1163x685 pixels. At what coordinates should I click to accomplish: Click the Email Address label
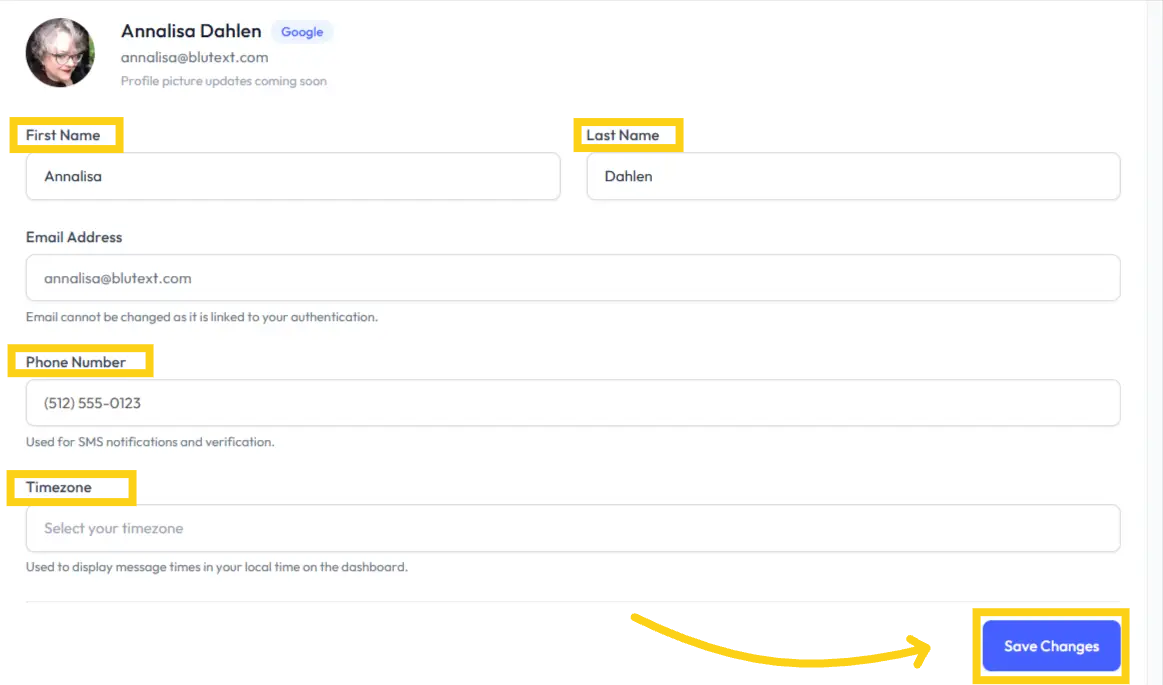tap(74, 237)
